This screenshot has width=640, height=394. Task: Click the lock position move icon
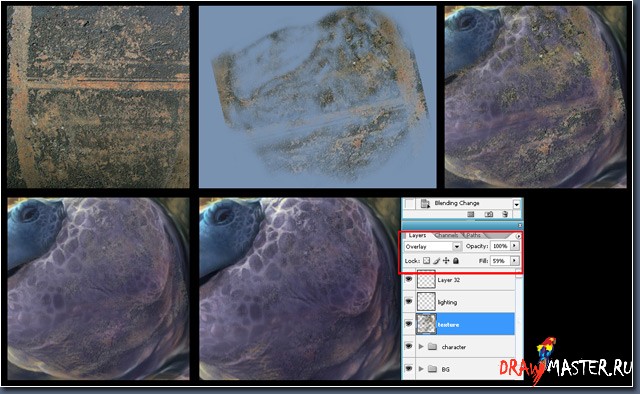pos(446,260)
